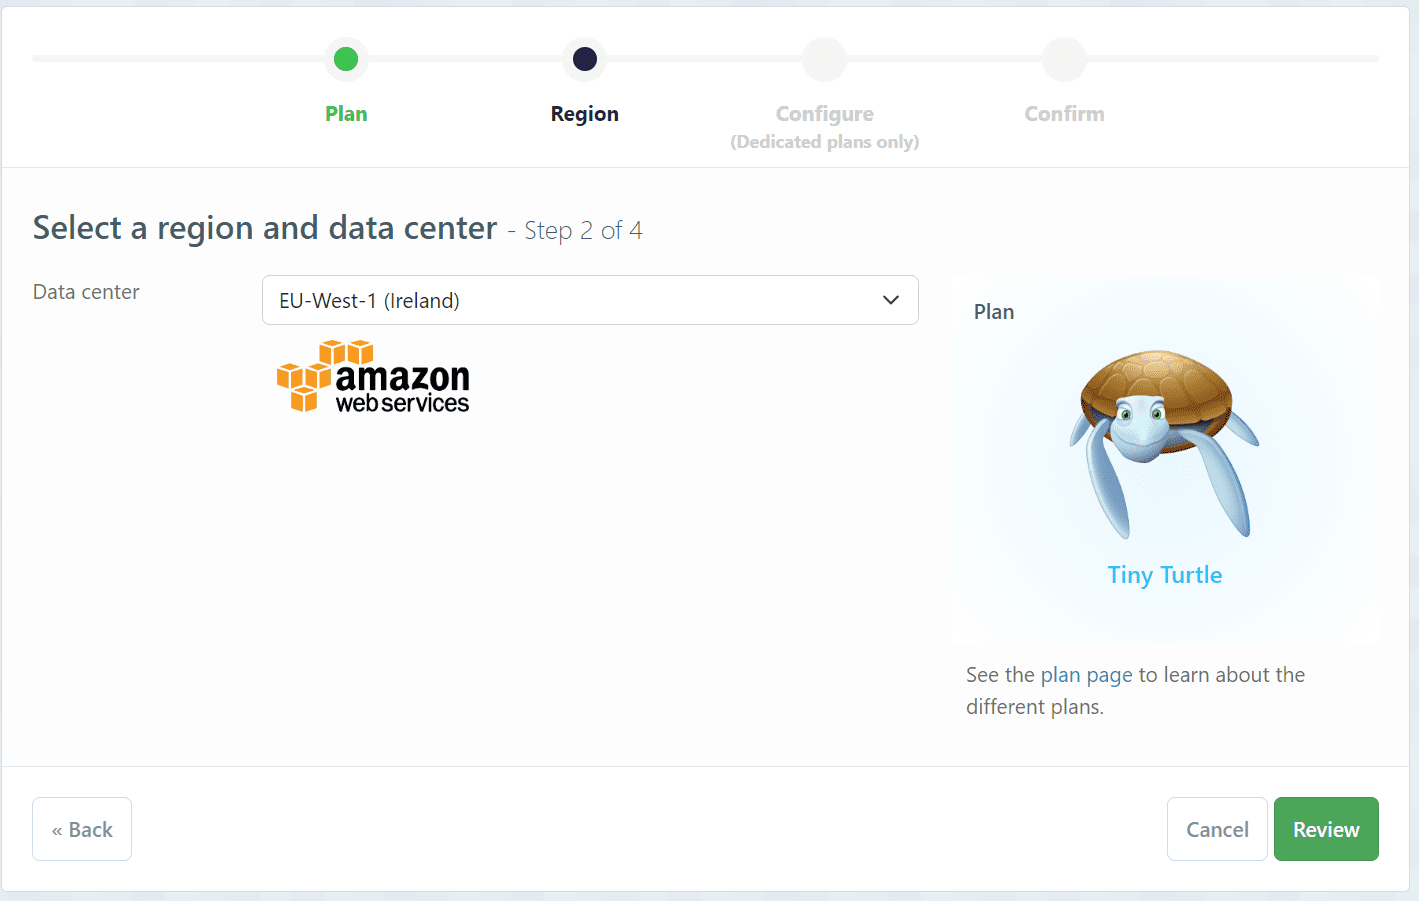Click the greyed Confirm step circle

[1064, 59]
